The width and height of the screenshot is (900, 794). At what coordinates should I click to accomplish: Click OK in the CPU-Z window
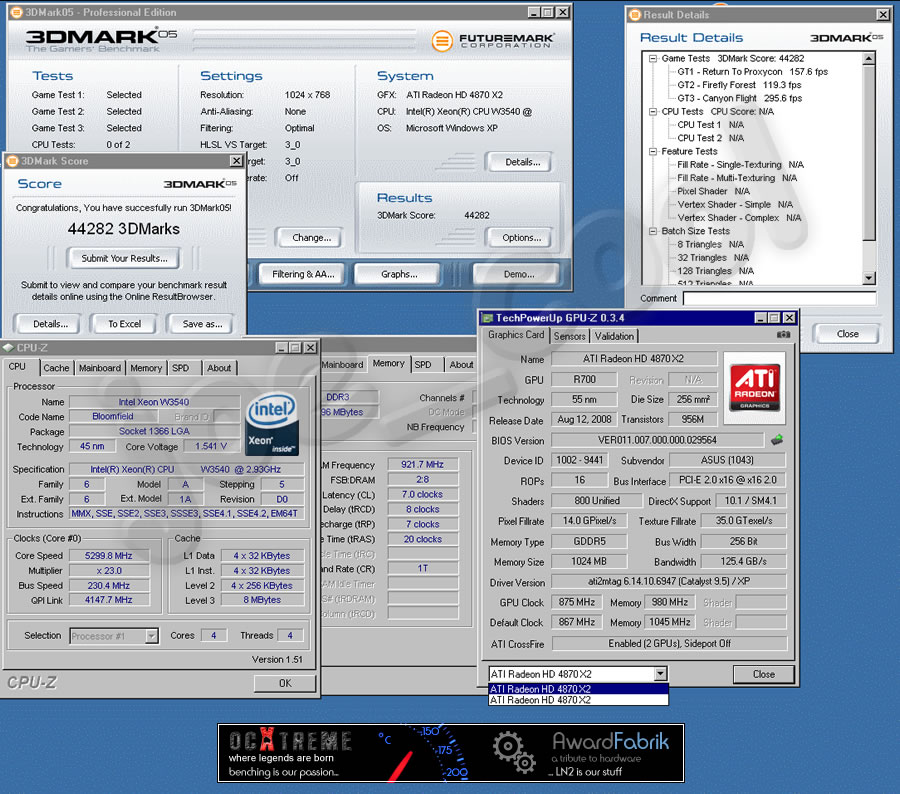coord(285,683)
